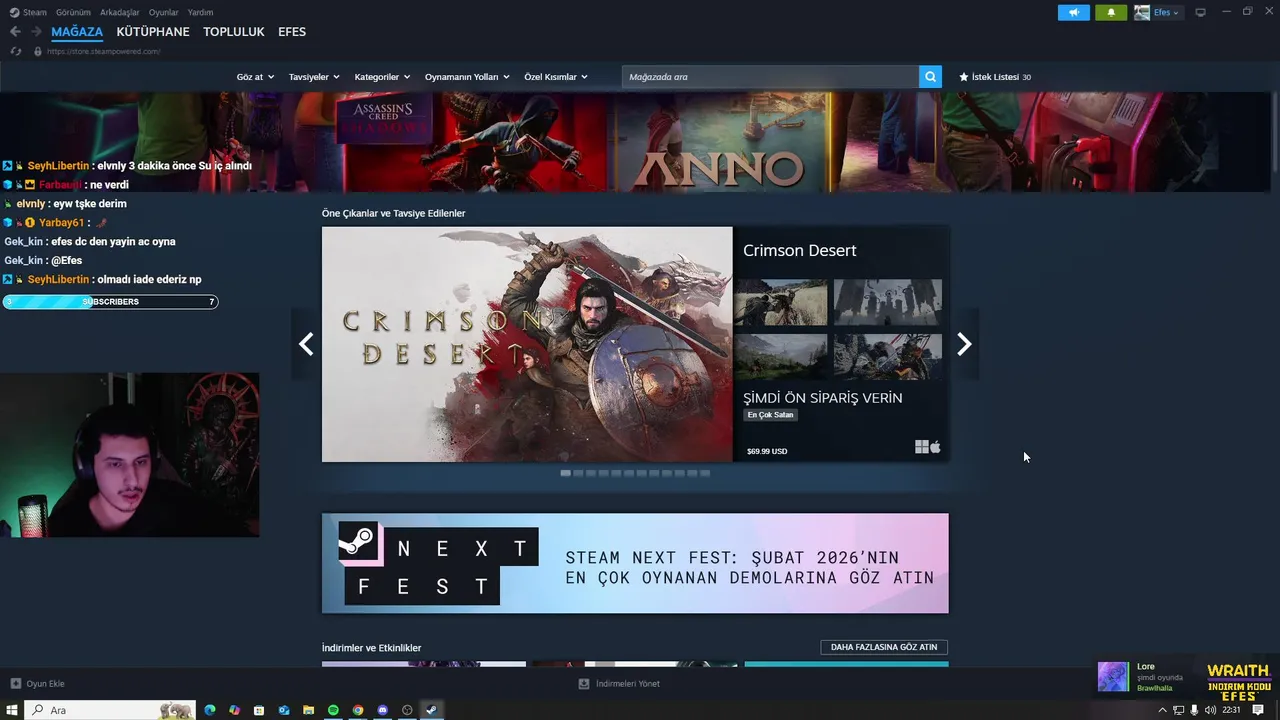Image resolution: width=1280 pixels, height=720 pixels.
Task: View second Crimson Desert screenshot thumbnail
Action: 888,302
